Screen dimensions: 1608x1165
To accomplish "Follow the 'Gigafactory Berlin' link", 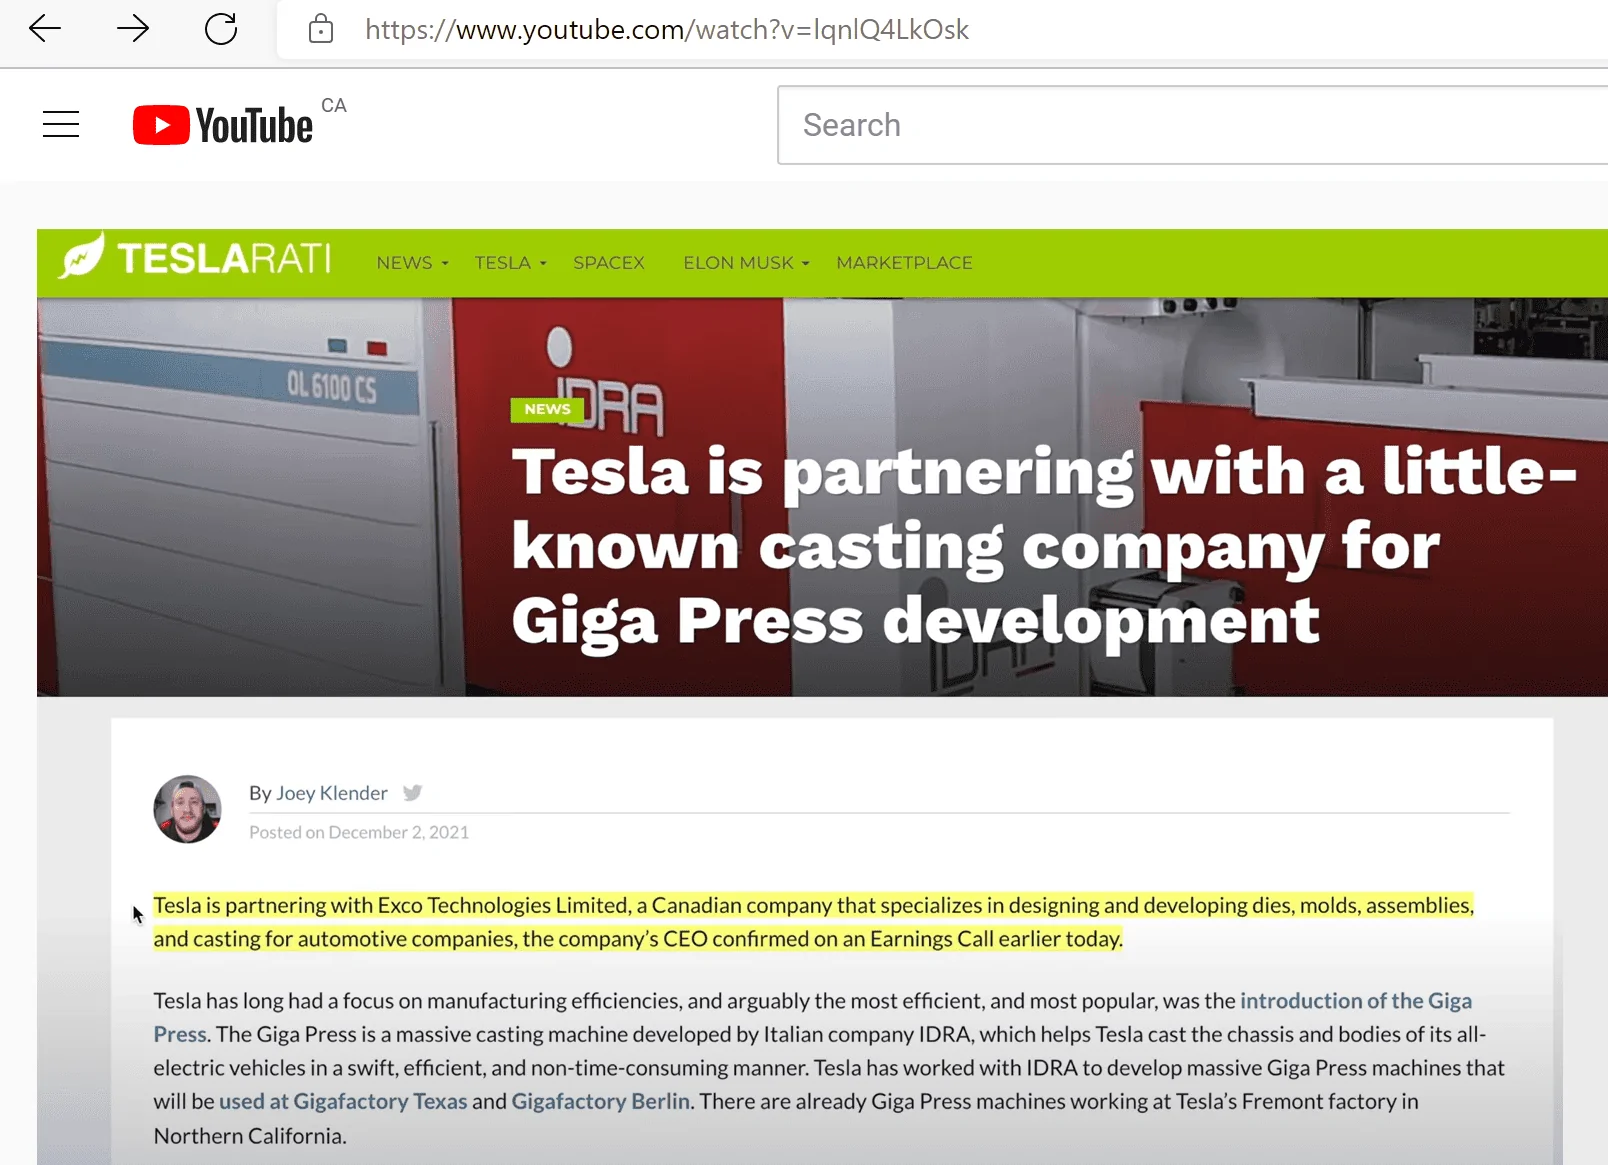I will pos(600,1101).
